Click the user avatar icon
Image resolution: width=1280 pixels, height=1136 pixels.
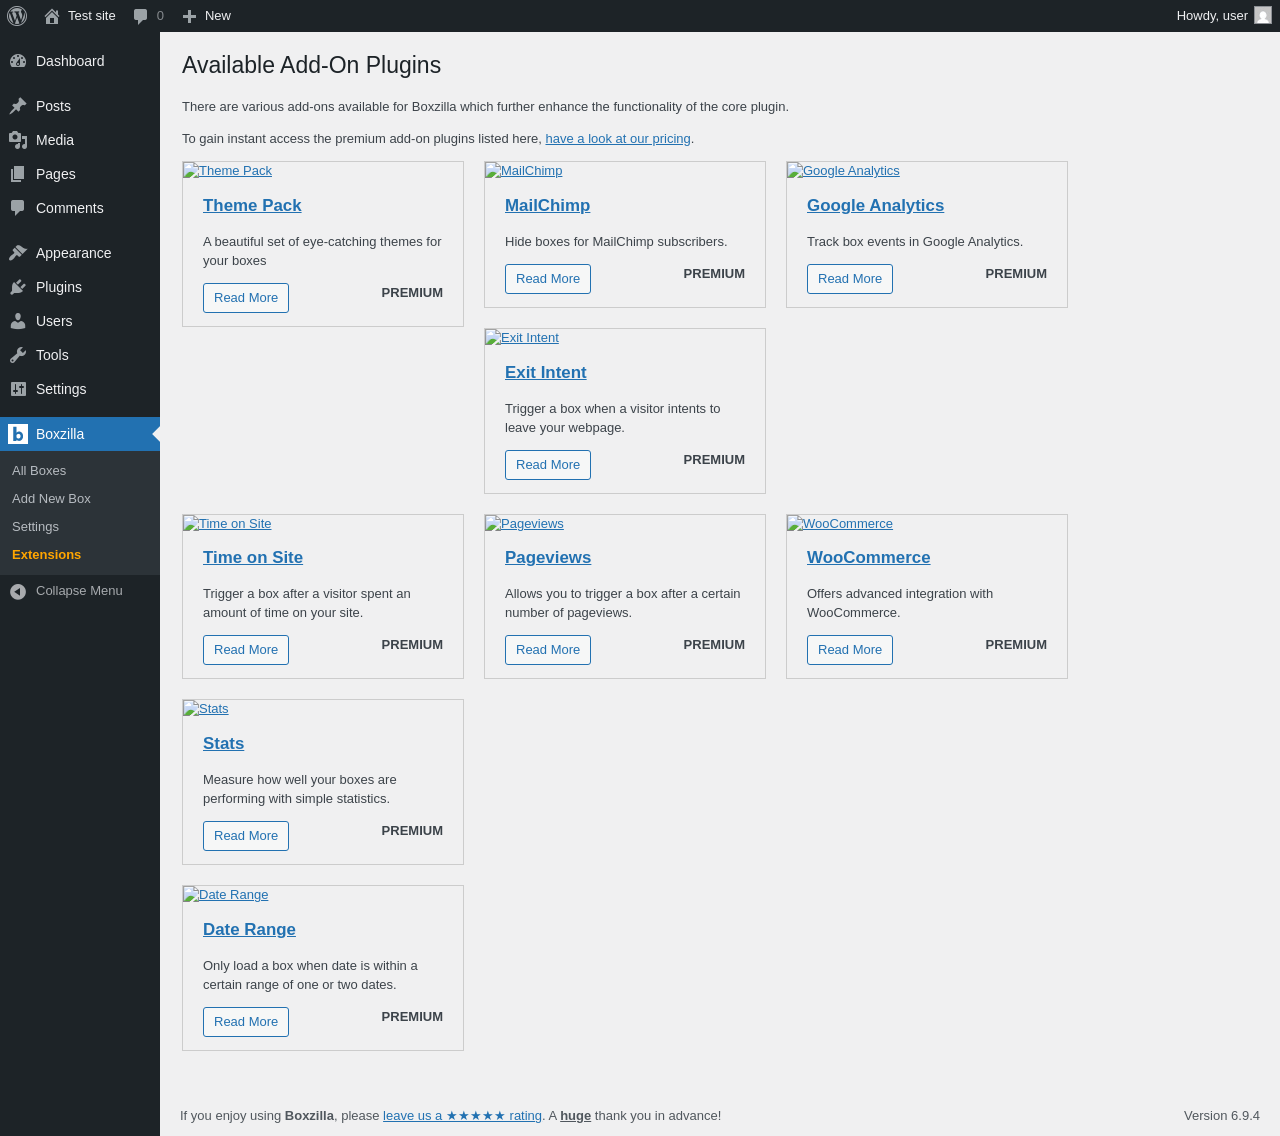(1263, 16)
